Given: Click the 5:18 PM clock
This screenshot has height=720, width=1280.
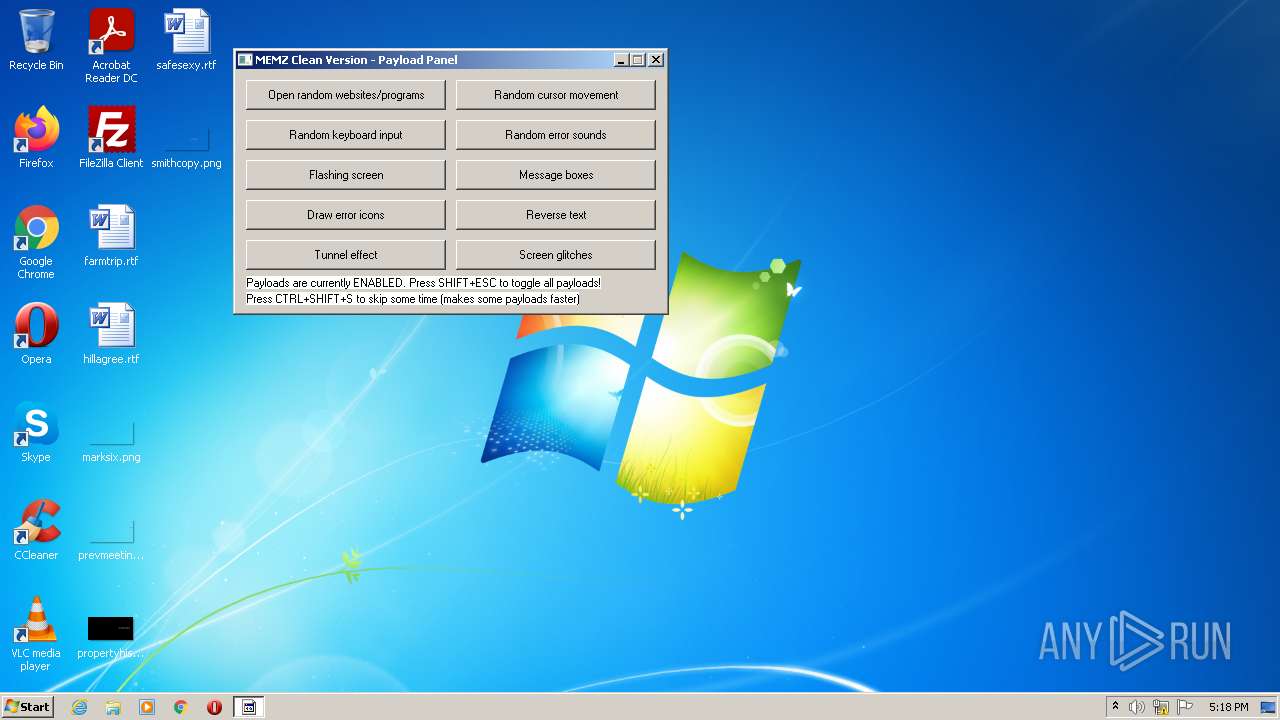Looking at the screenshot, I should [x=1228, y=707].
